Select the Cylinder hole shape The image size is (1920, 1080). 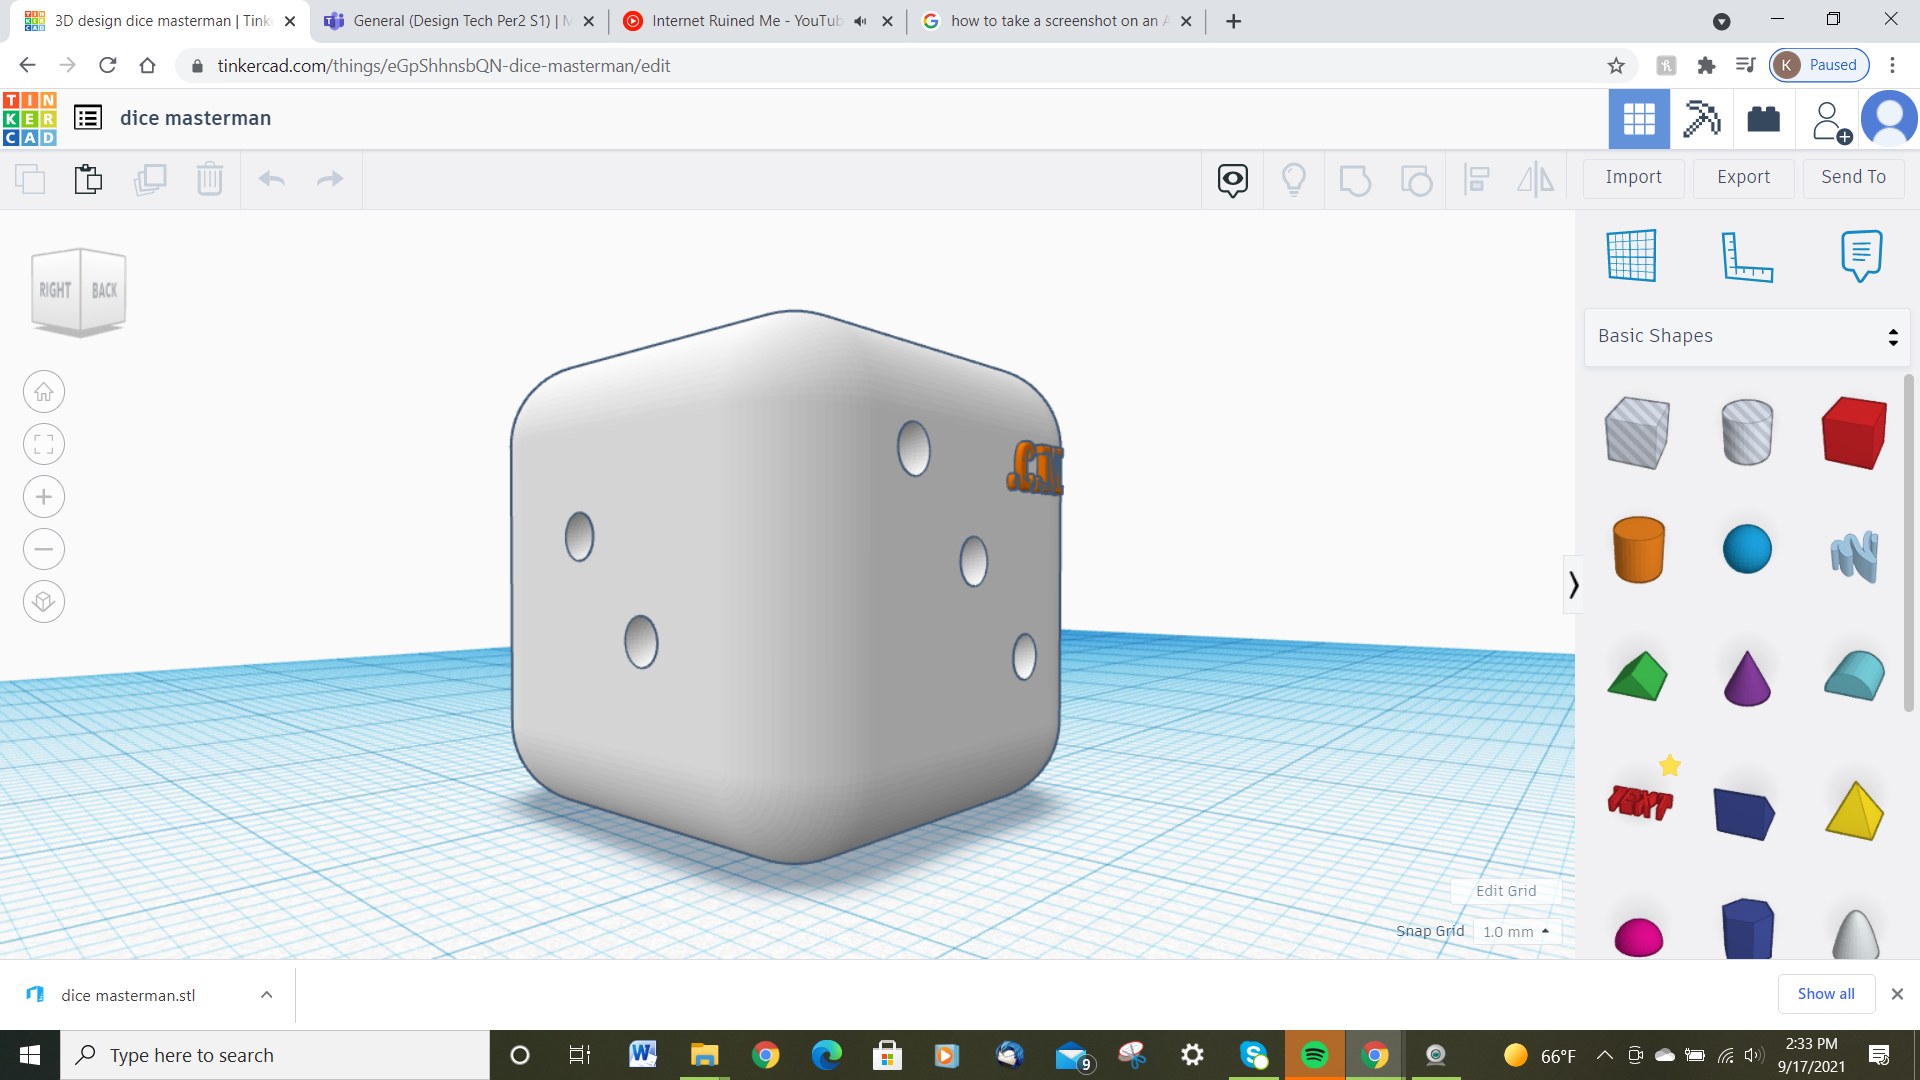point(1747,431)
